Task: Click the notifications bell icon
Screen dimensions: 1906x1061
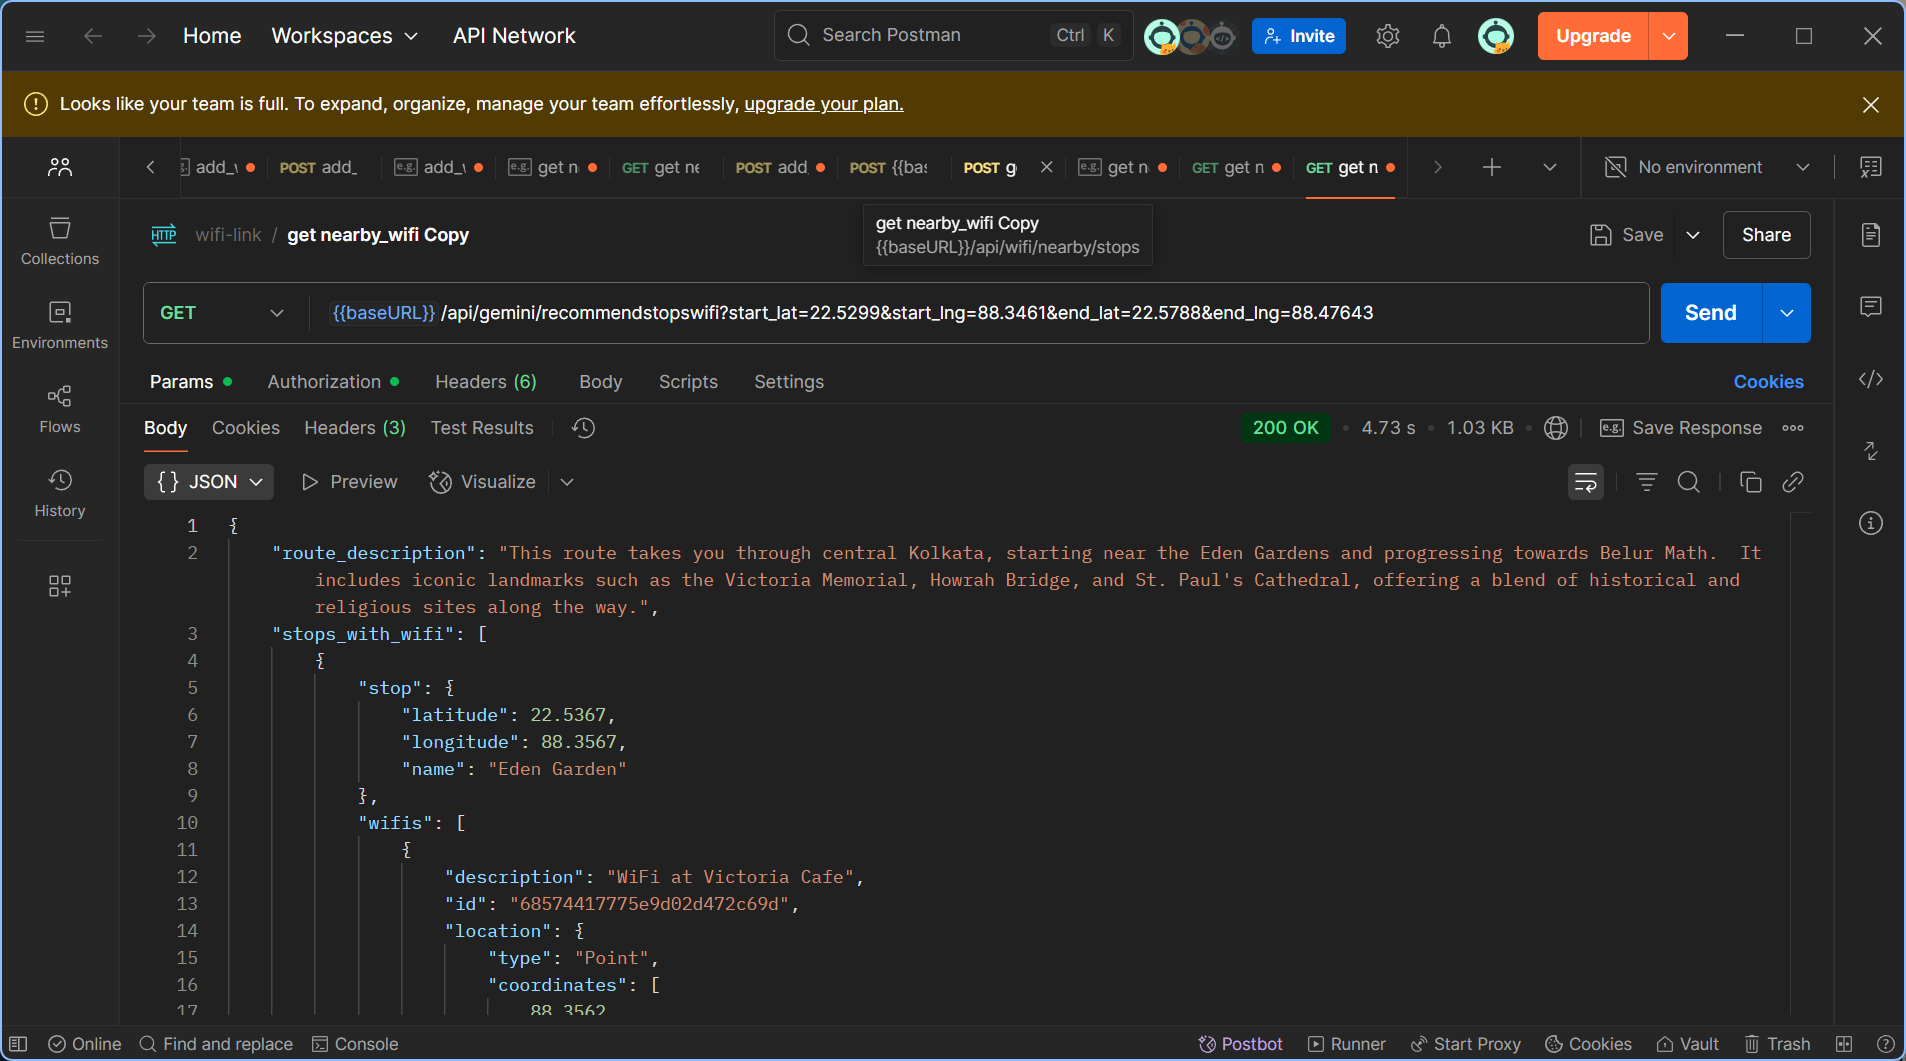Action: point(1441,37)
